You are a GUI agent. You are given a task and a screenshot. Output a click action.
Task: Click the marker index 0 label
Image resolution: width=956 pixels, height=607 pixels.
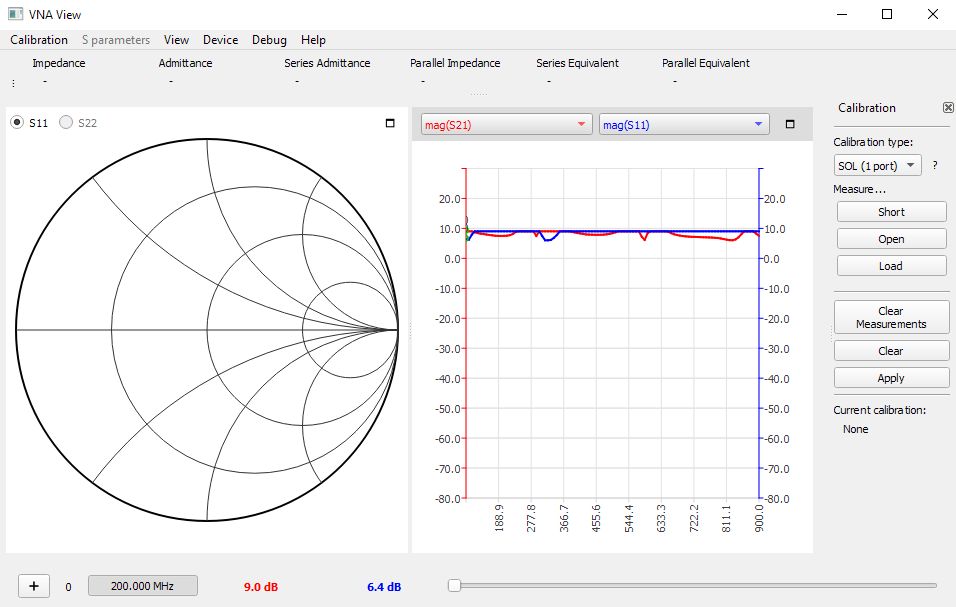[x=68, y=587]
